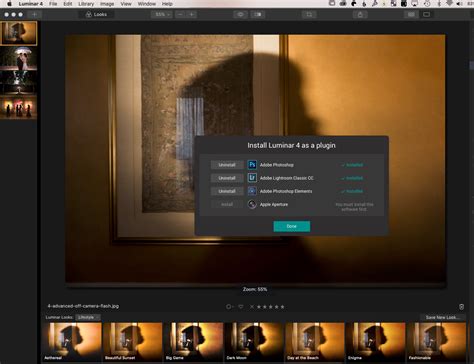Apply the Dark Moon look
Screen dimensions: 474x364
pyautogui.click(x=254, y=342)
